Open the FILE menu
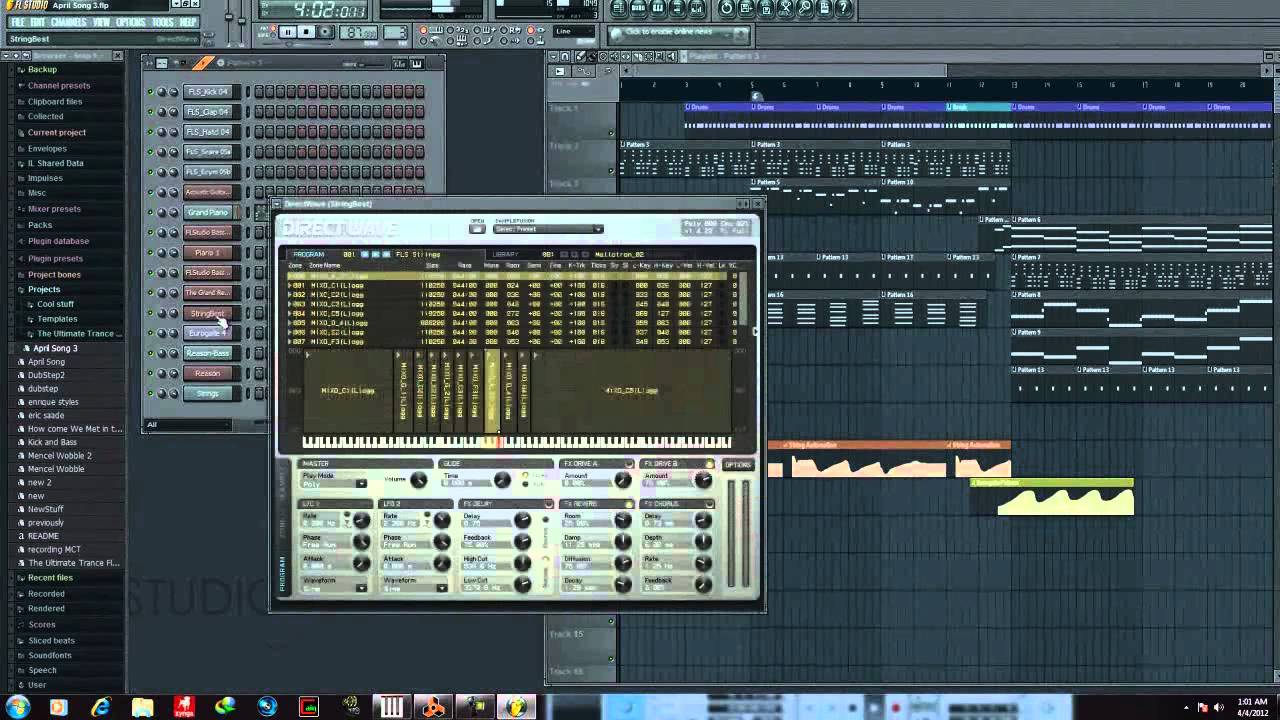Viewport: 1280px width, 720px height. click(18, 22)
